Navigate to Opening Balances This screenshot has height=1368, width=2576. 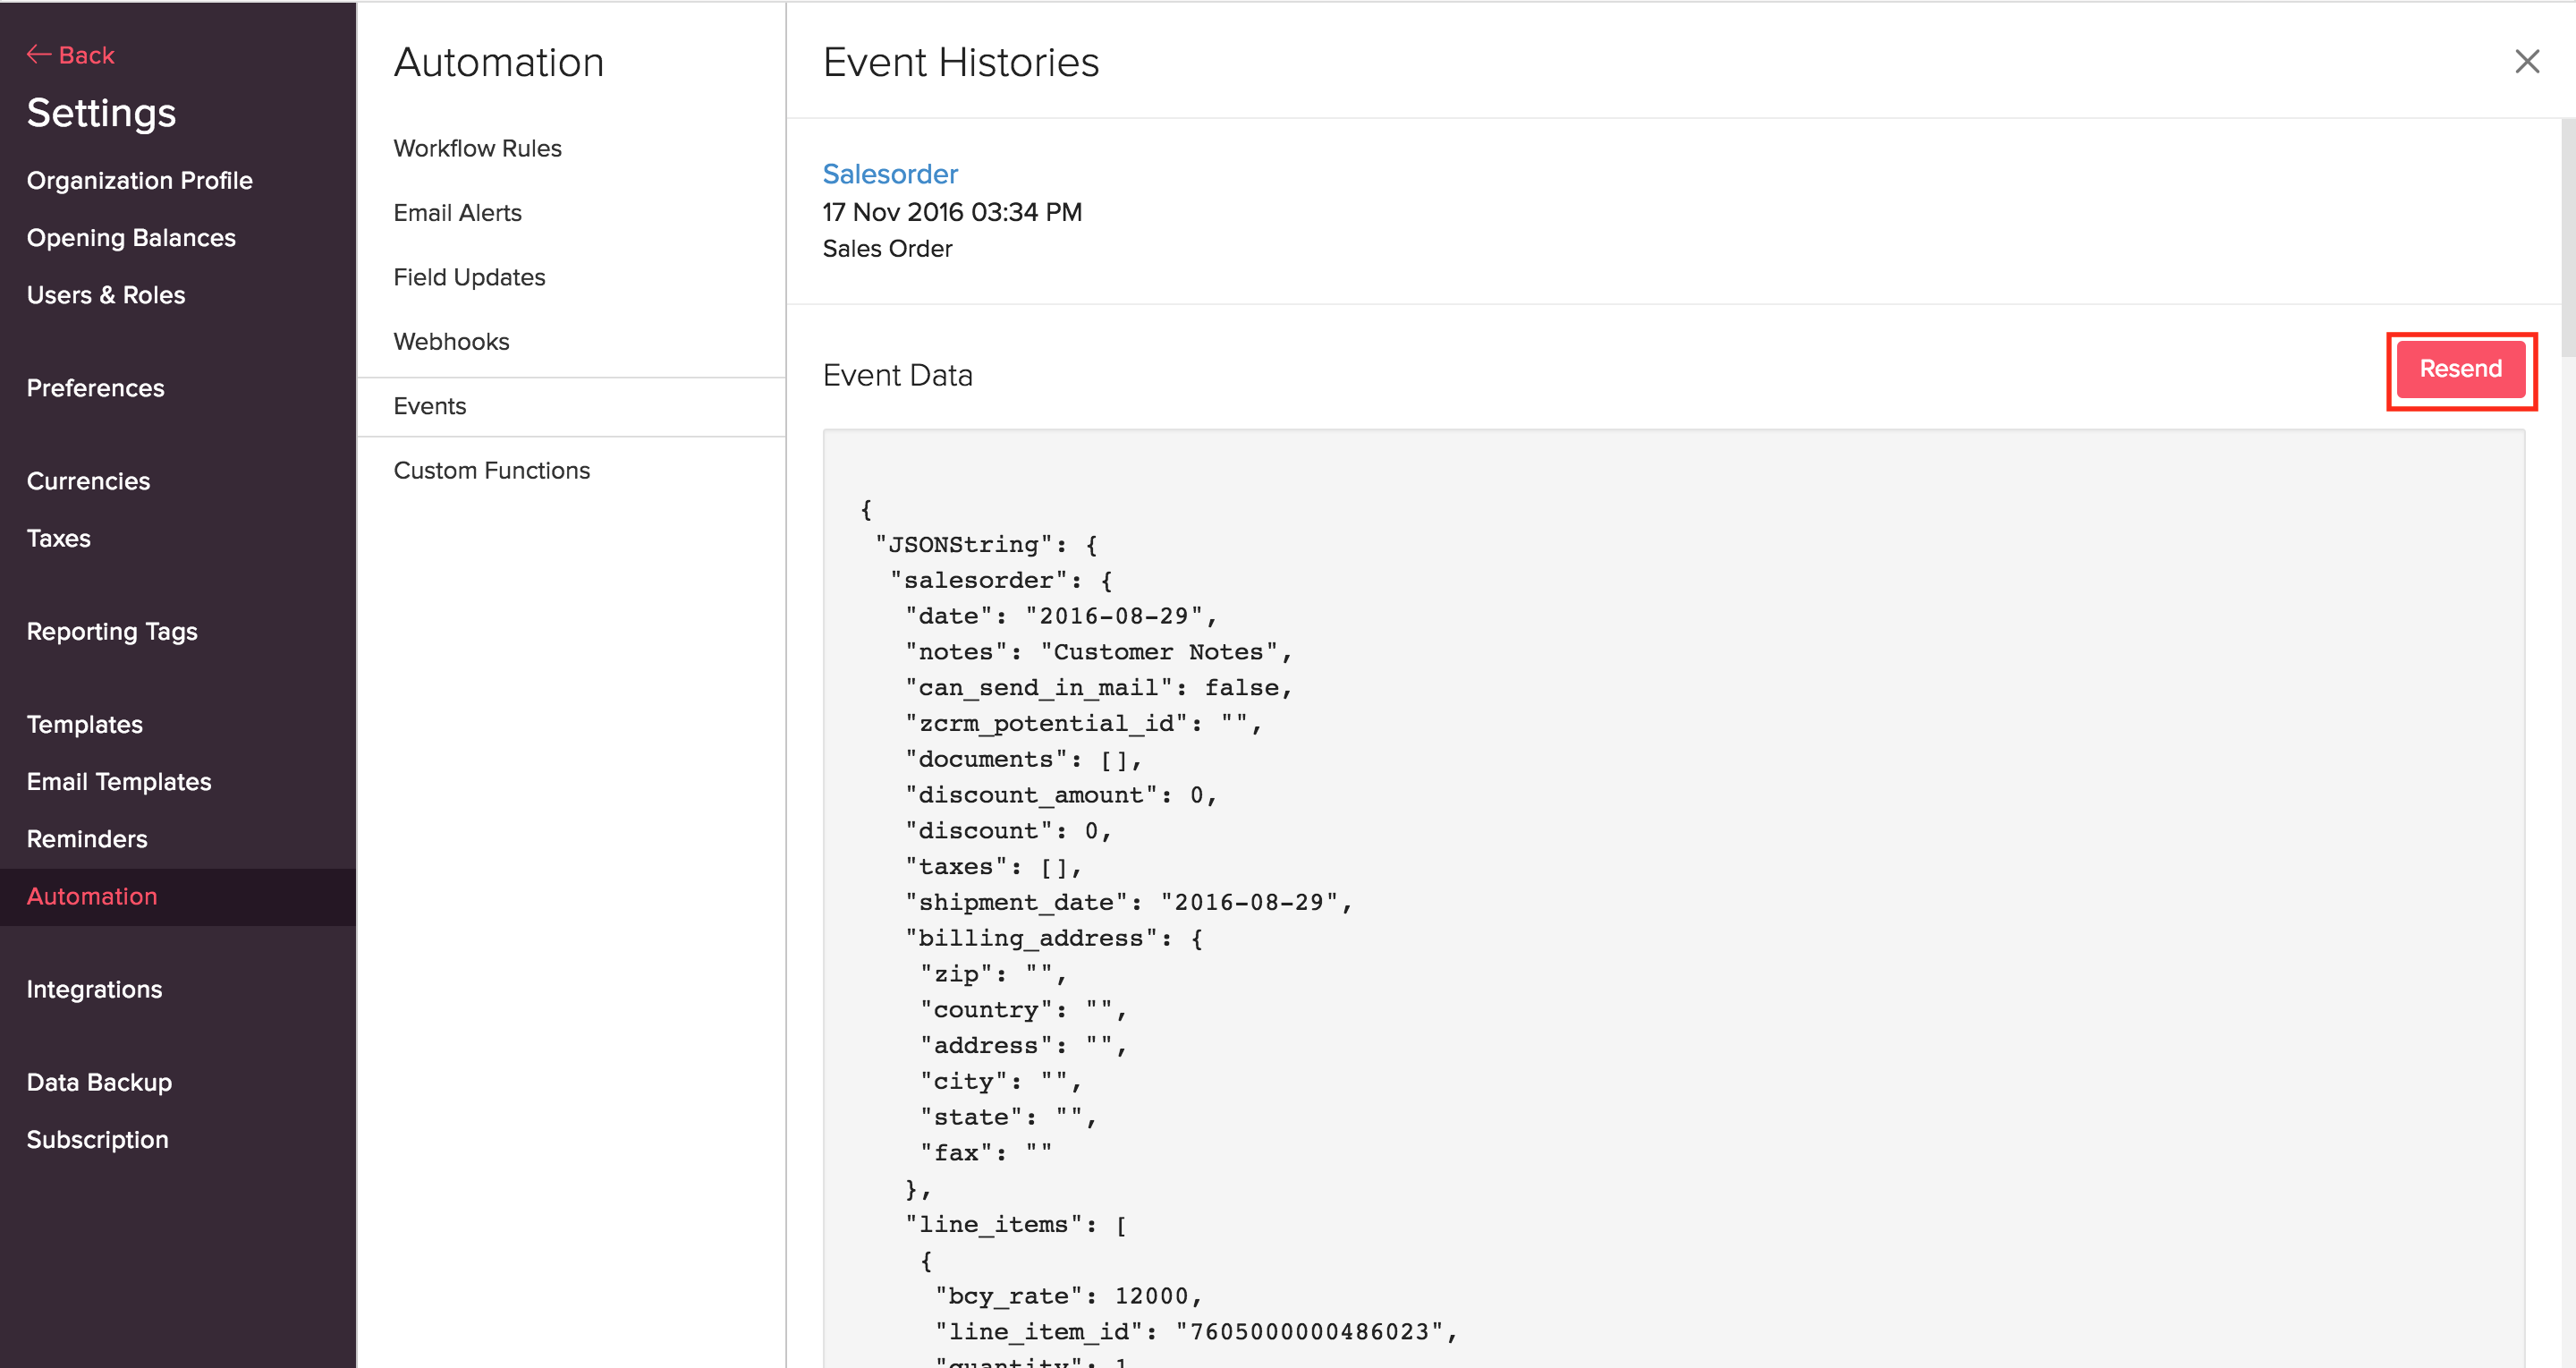[131, 238]
